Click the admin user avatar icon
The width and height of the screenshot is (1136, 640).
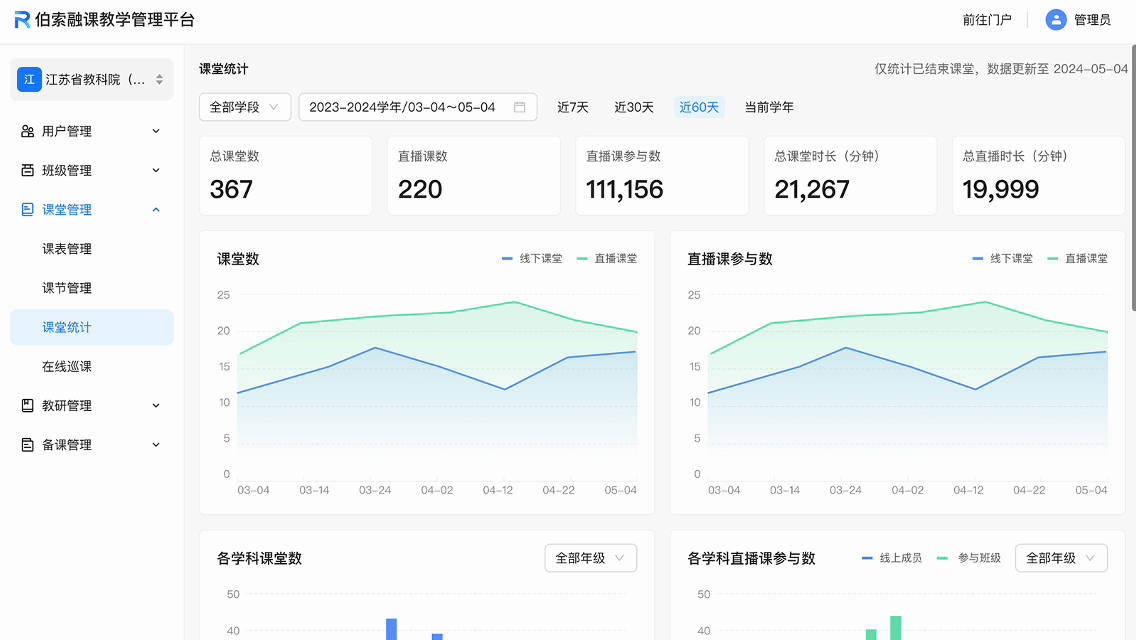coord(1056,20)
